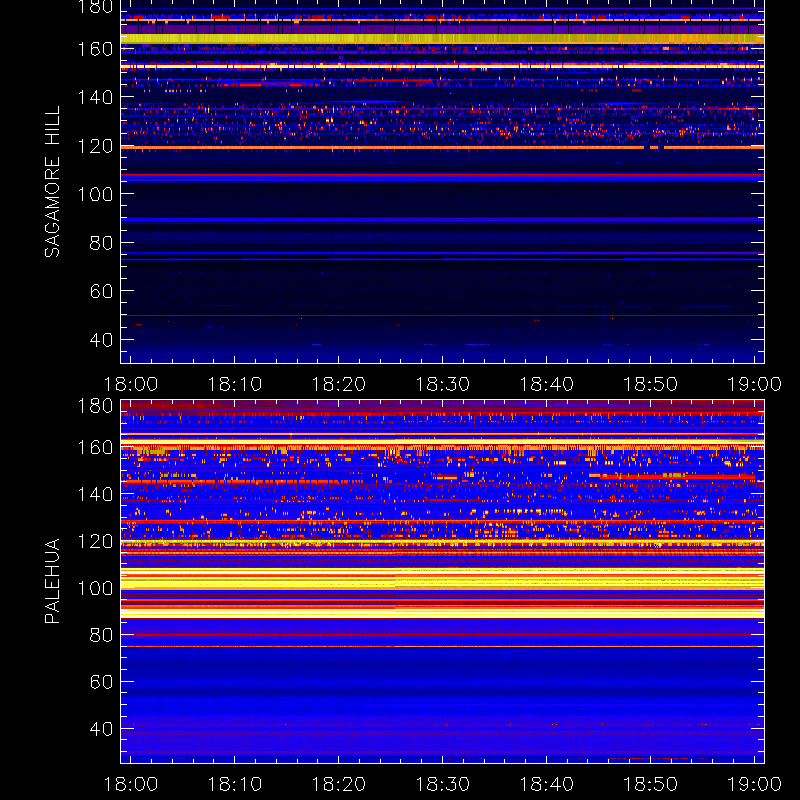Click inside the Sagamore Hill spectrogram

click(442, 182)
